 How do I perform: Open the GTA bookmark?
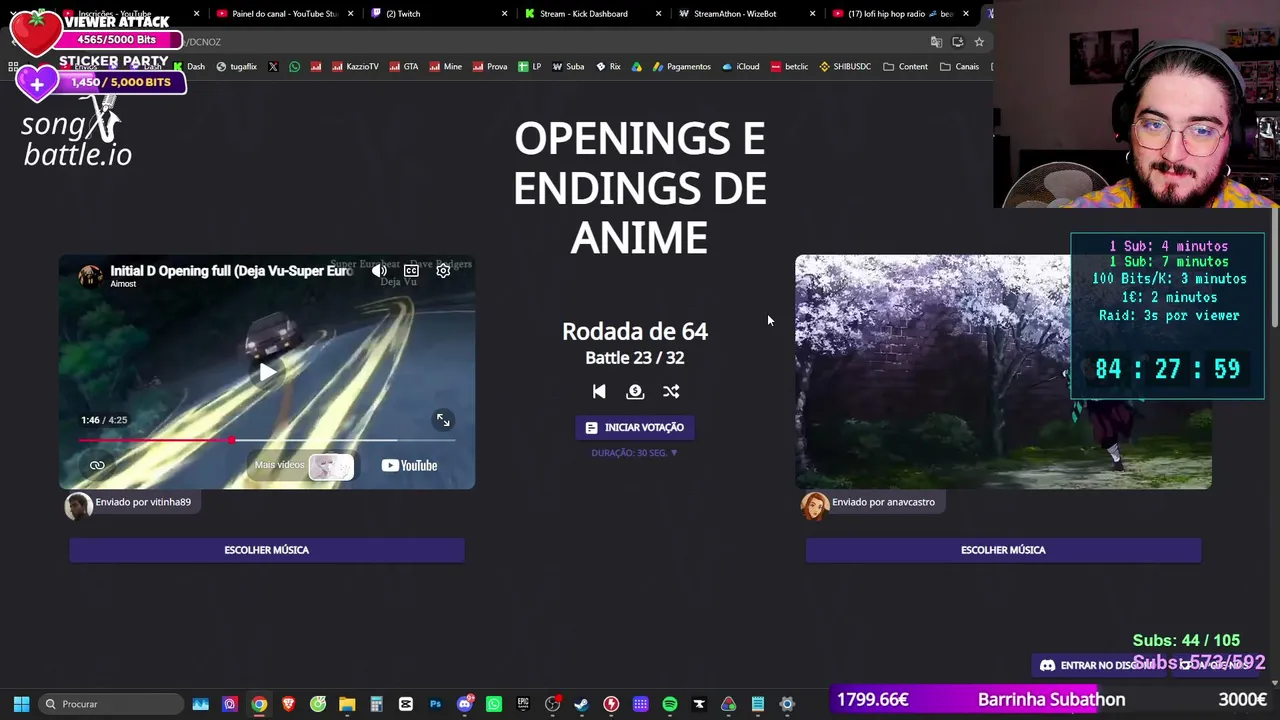coord(403,67)
